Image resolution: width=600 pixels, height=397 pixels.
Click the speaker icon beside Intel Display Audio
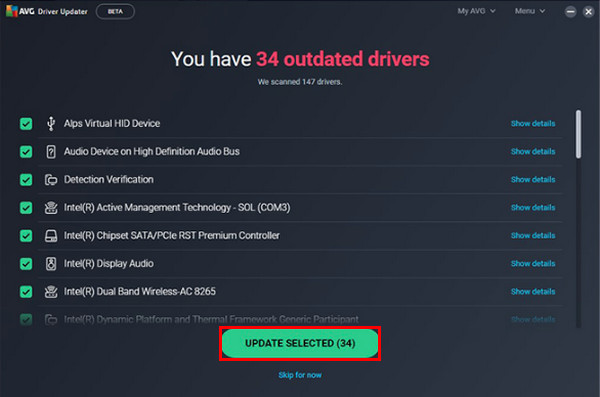(x=51, y=263)
